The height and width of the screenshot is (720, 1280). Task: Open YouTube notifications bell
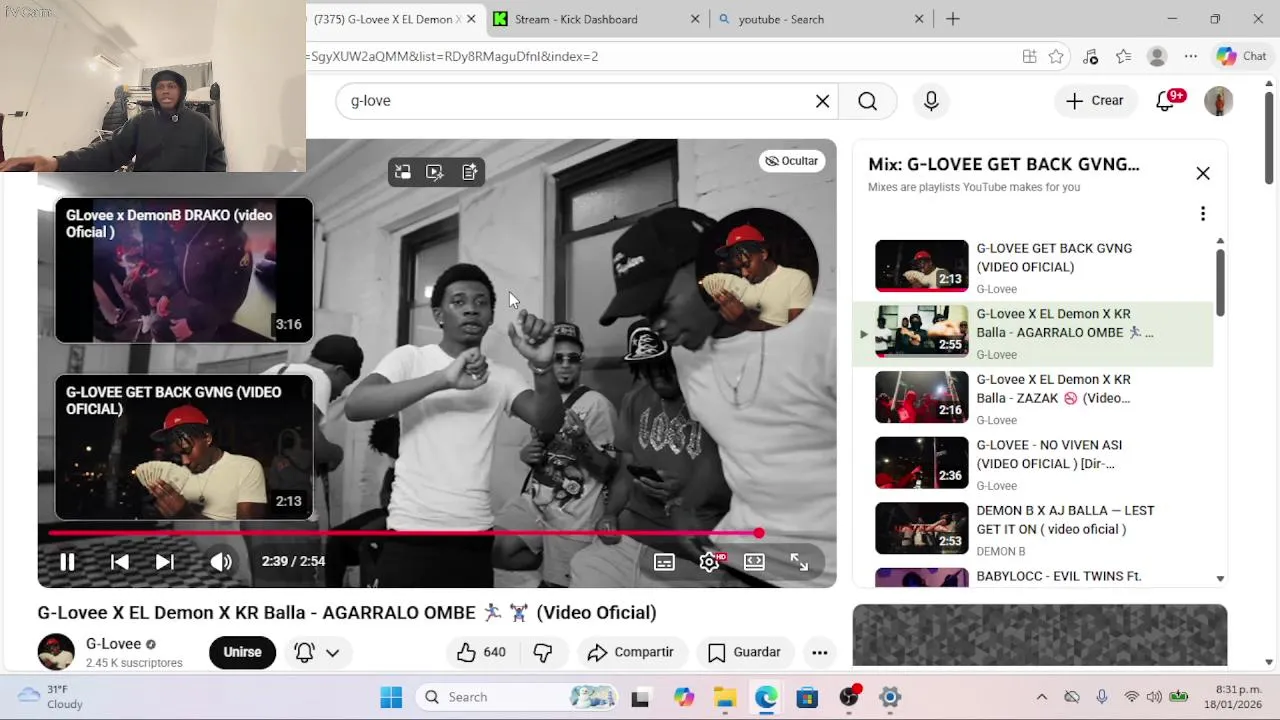[1165, 101]
